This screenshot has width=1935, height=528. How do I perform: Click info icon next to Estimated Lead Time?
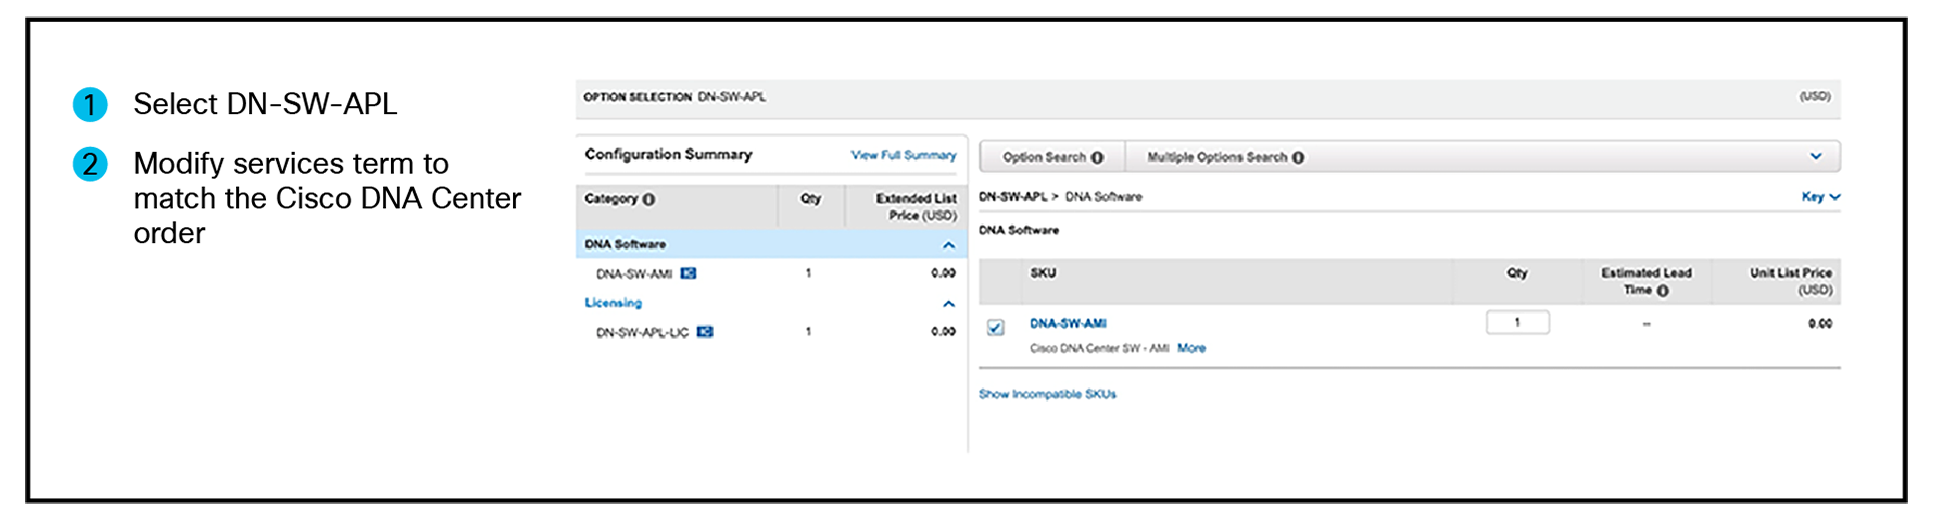point(1663,290)
